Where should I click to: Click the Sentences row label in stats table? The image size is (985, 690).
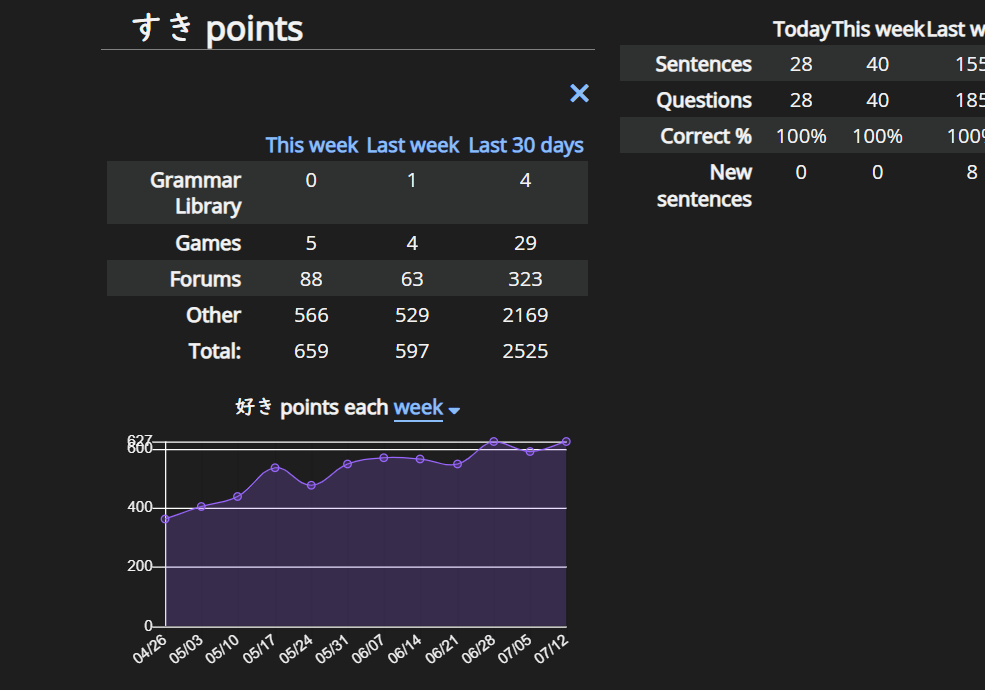click(704, 64)
